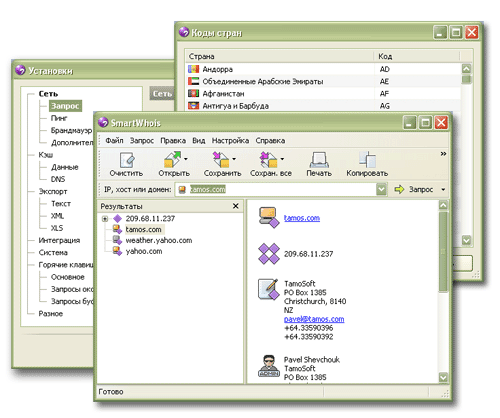Open the tamos.com hyperlink
This screenshot has height=418, width=500.
pos(302,218)
